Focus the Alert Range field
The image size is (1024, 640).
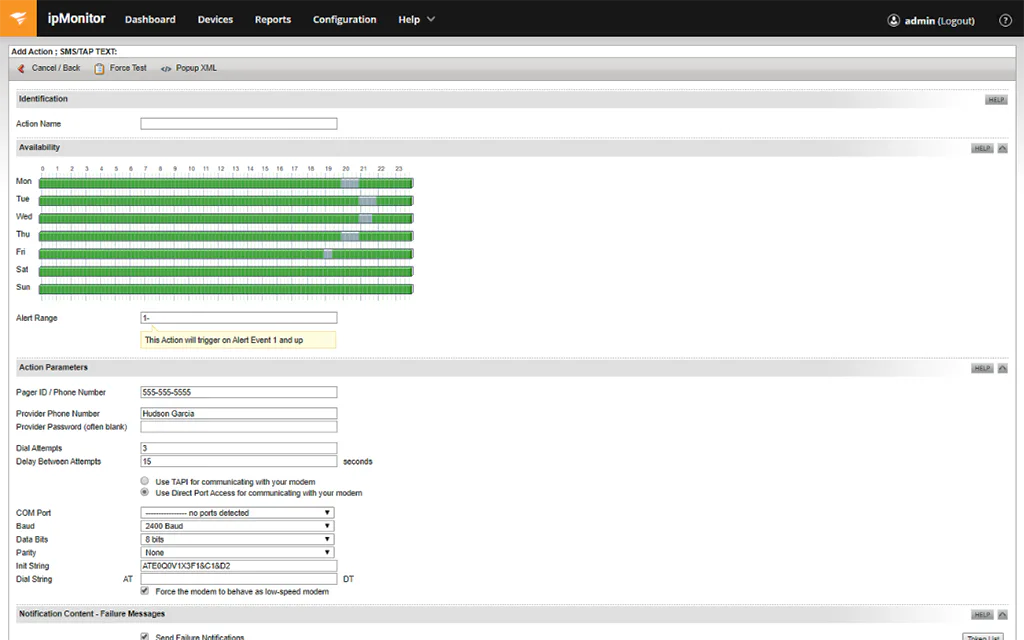pyautogui.click(x=239, y=318)
